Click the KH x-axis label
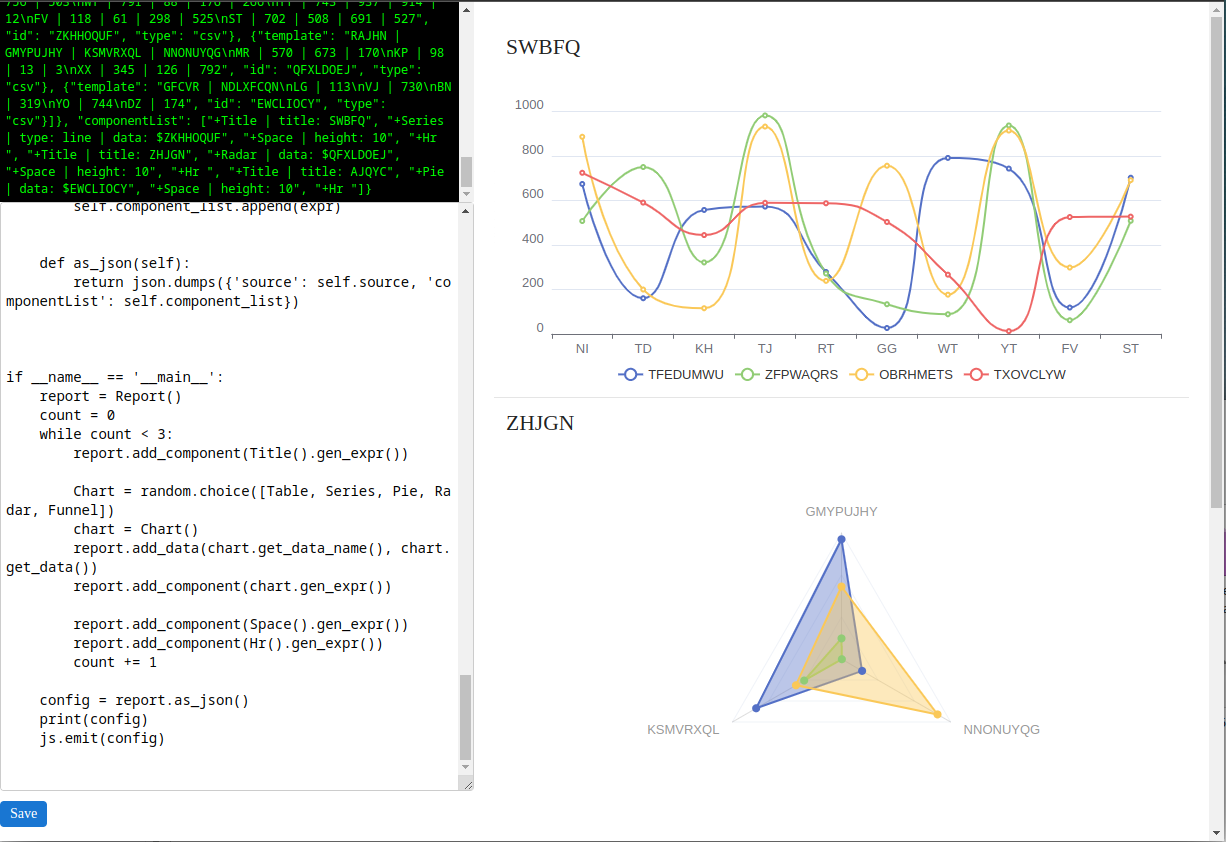Screen dimensions: 1226x842 pos(704,349)
